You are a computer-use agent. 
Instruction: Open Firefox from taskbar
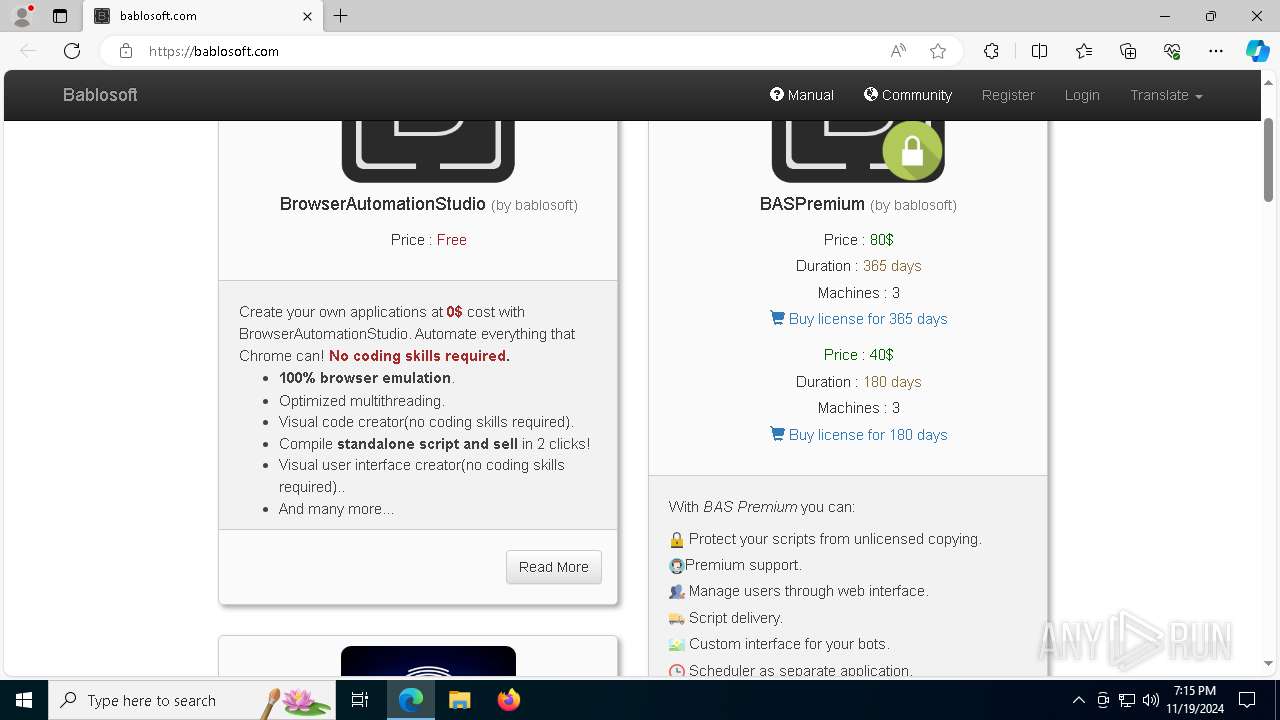[508, 700]
